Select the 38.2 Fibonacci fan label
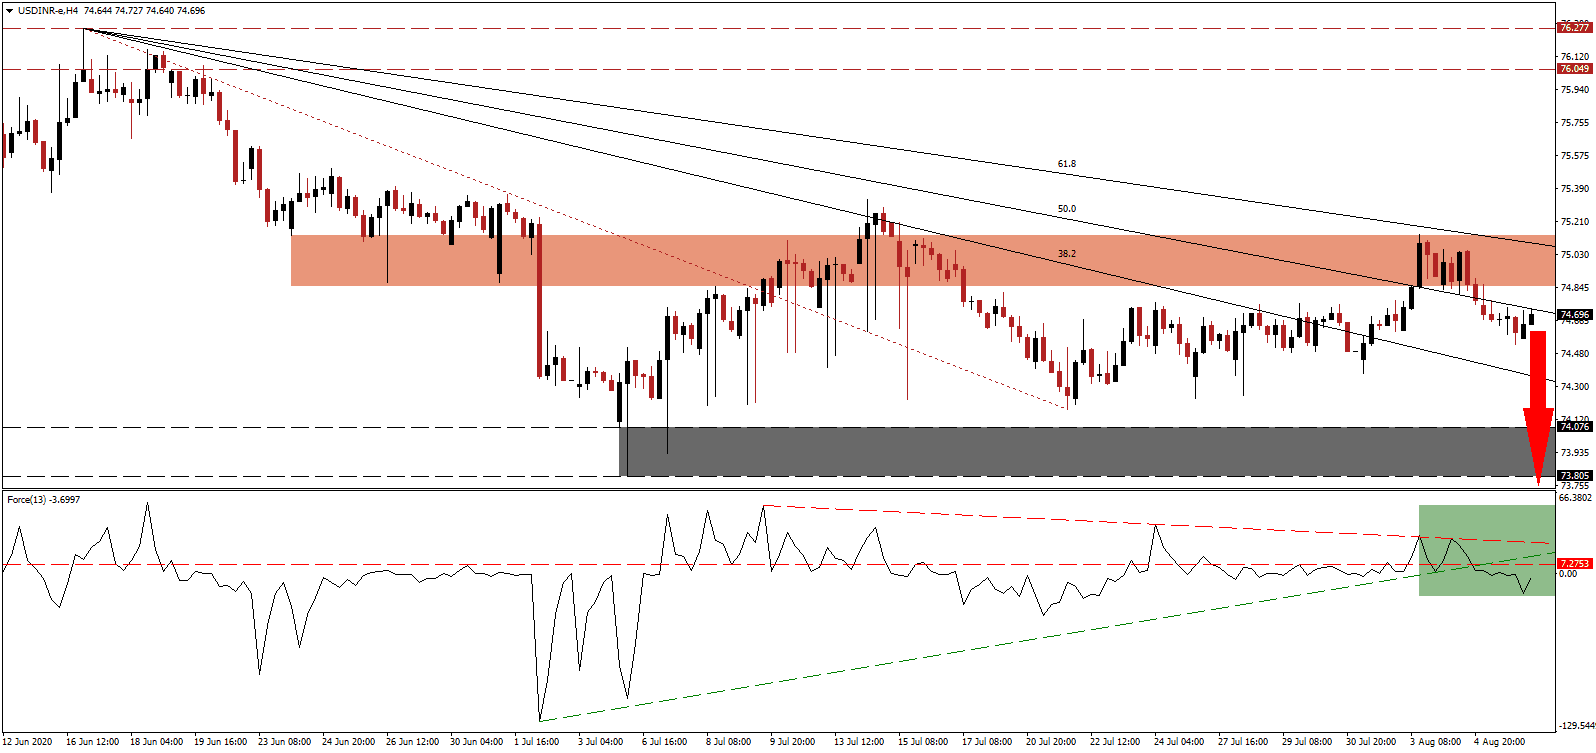1596x753 pixels. 1067,254
